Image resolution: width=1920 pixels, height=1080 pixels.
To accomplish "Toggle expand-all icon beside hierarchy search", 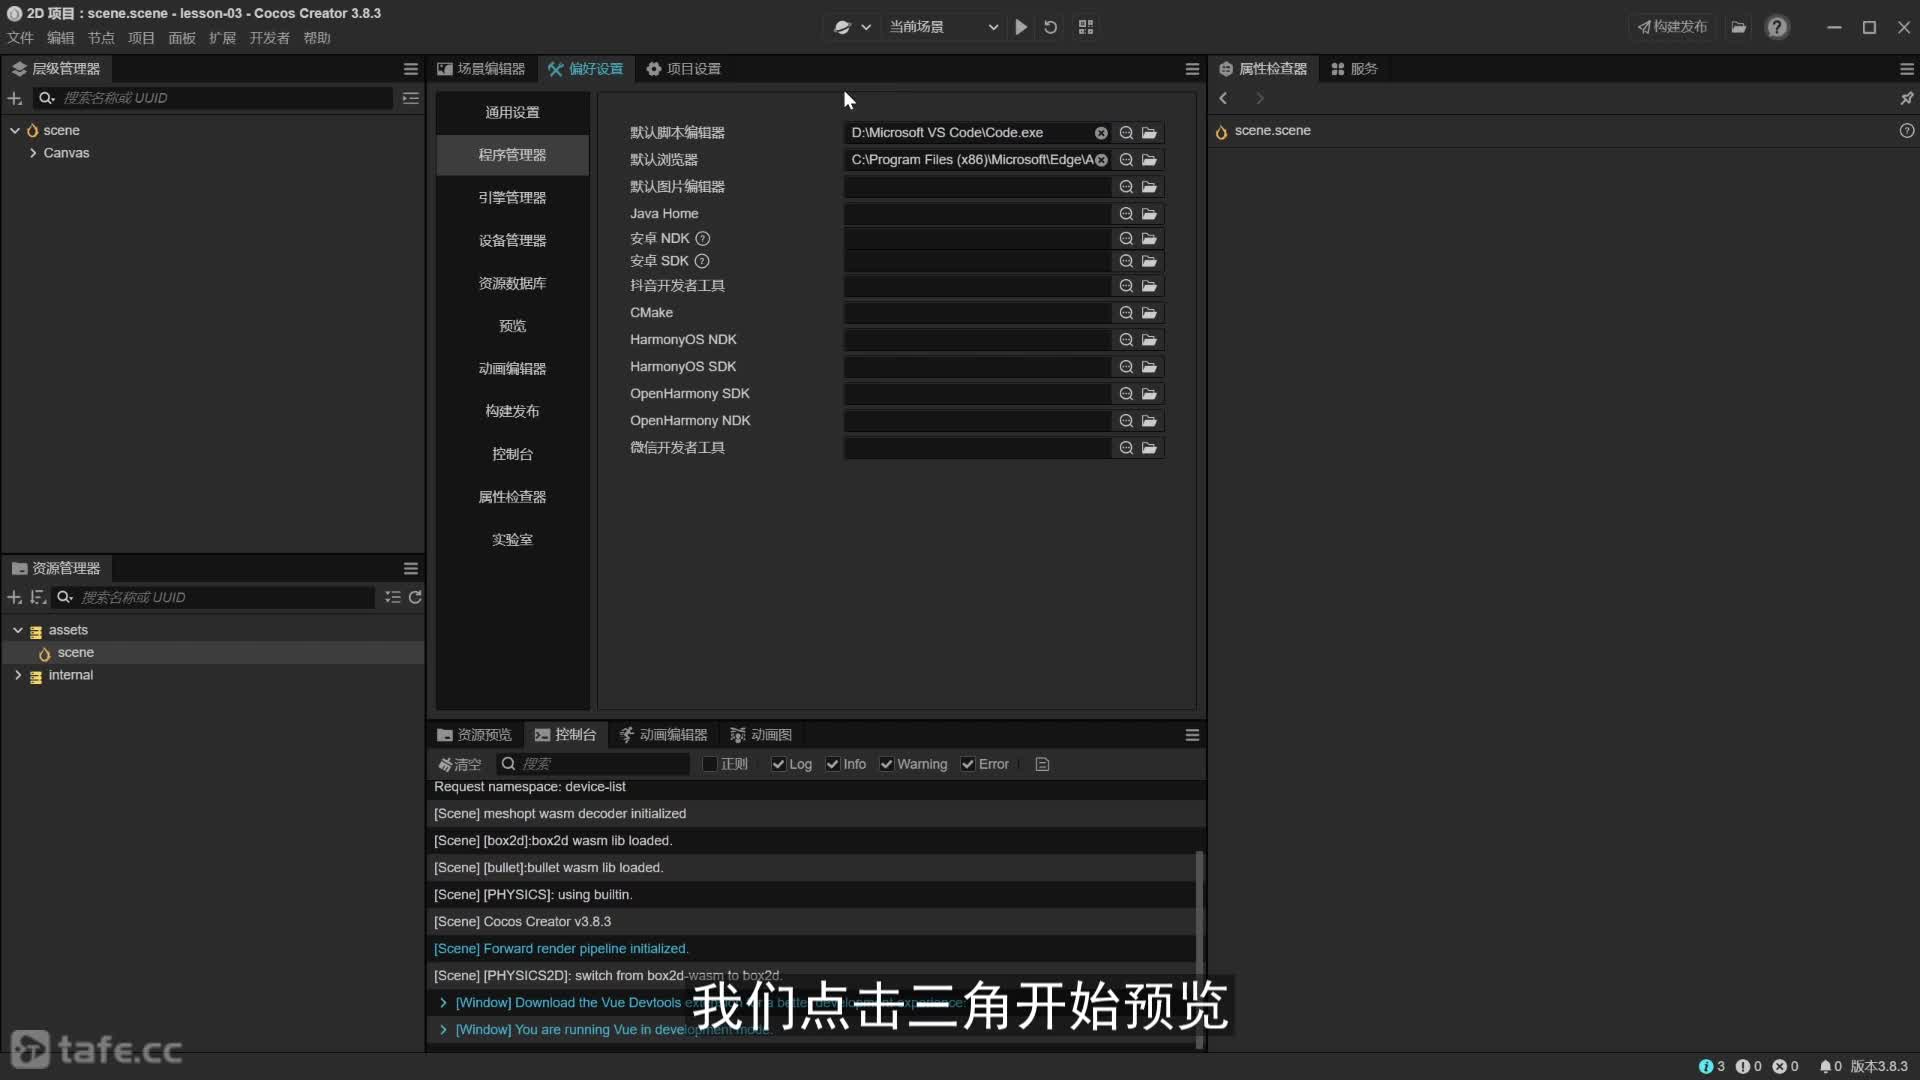I will coord(410,98).
